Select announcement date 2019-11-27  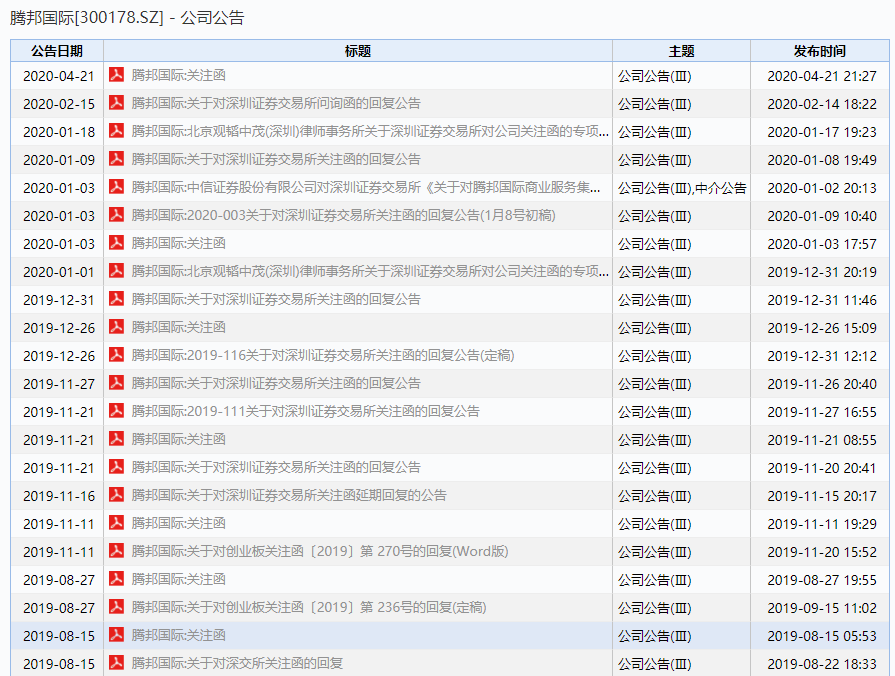tap(59, 384)
